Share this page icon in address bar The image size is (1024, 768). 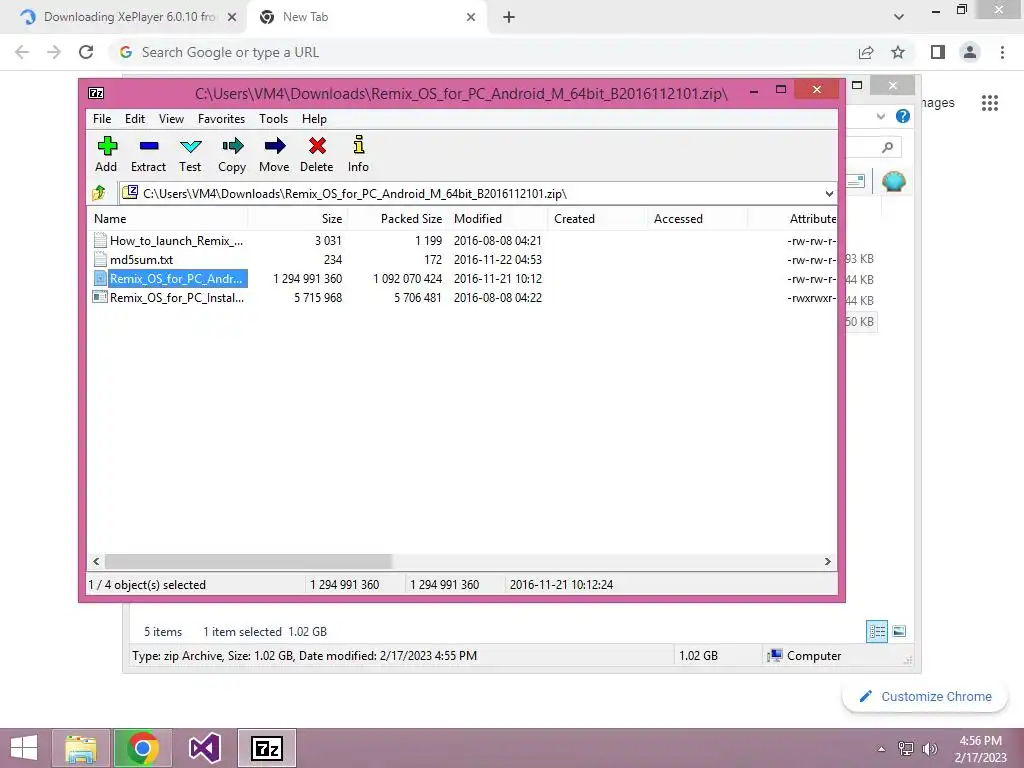[x=866, y=52]
